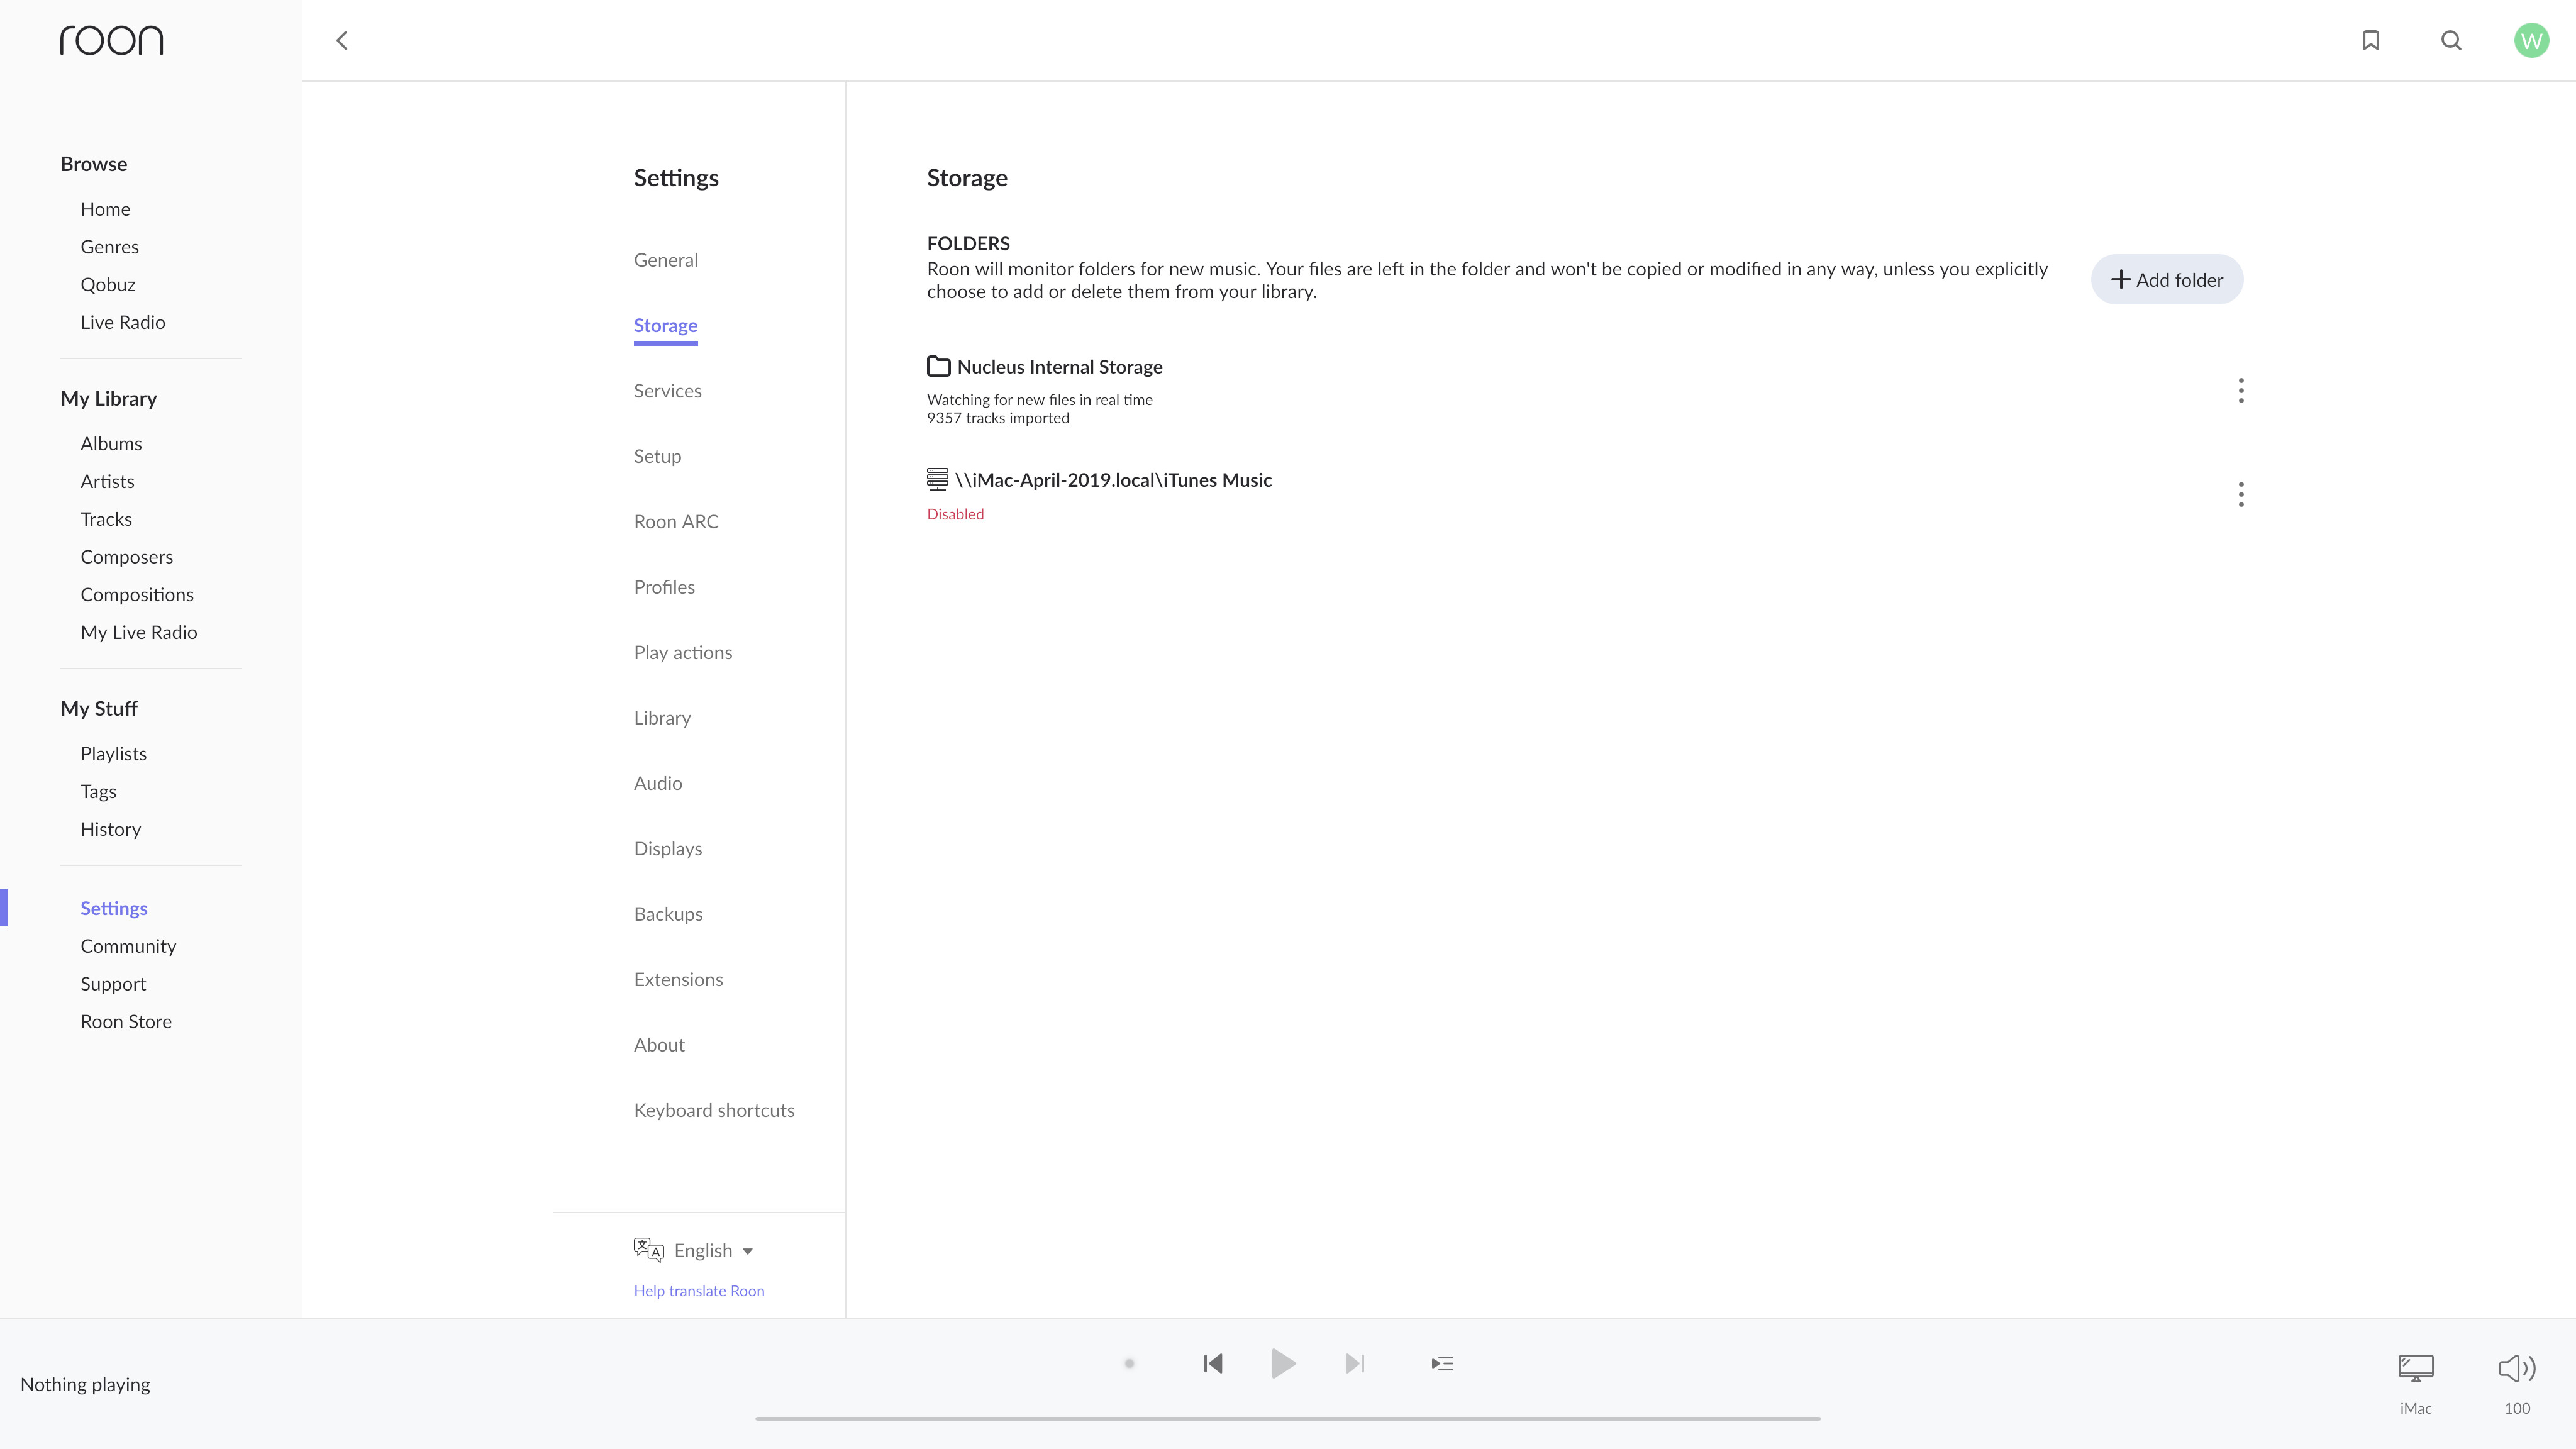2576x1449 pixels.
Task: Open Profiles settings tab
Action: (664, 587)
